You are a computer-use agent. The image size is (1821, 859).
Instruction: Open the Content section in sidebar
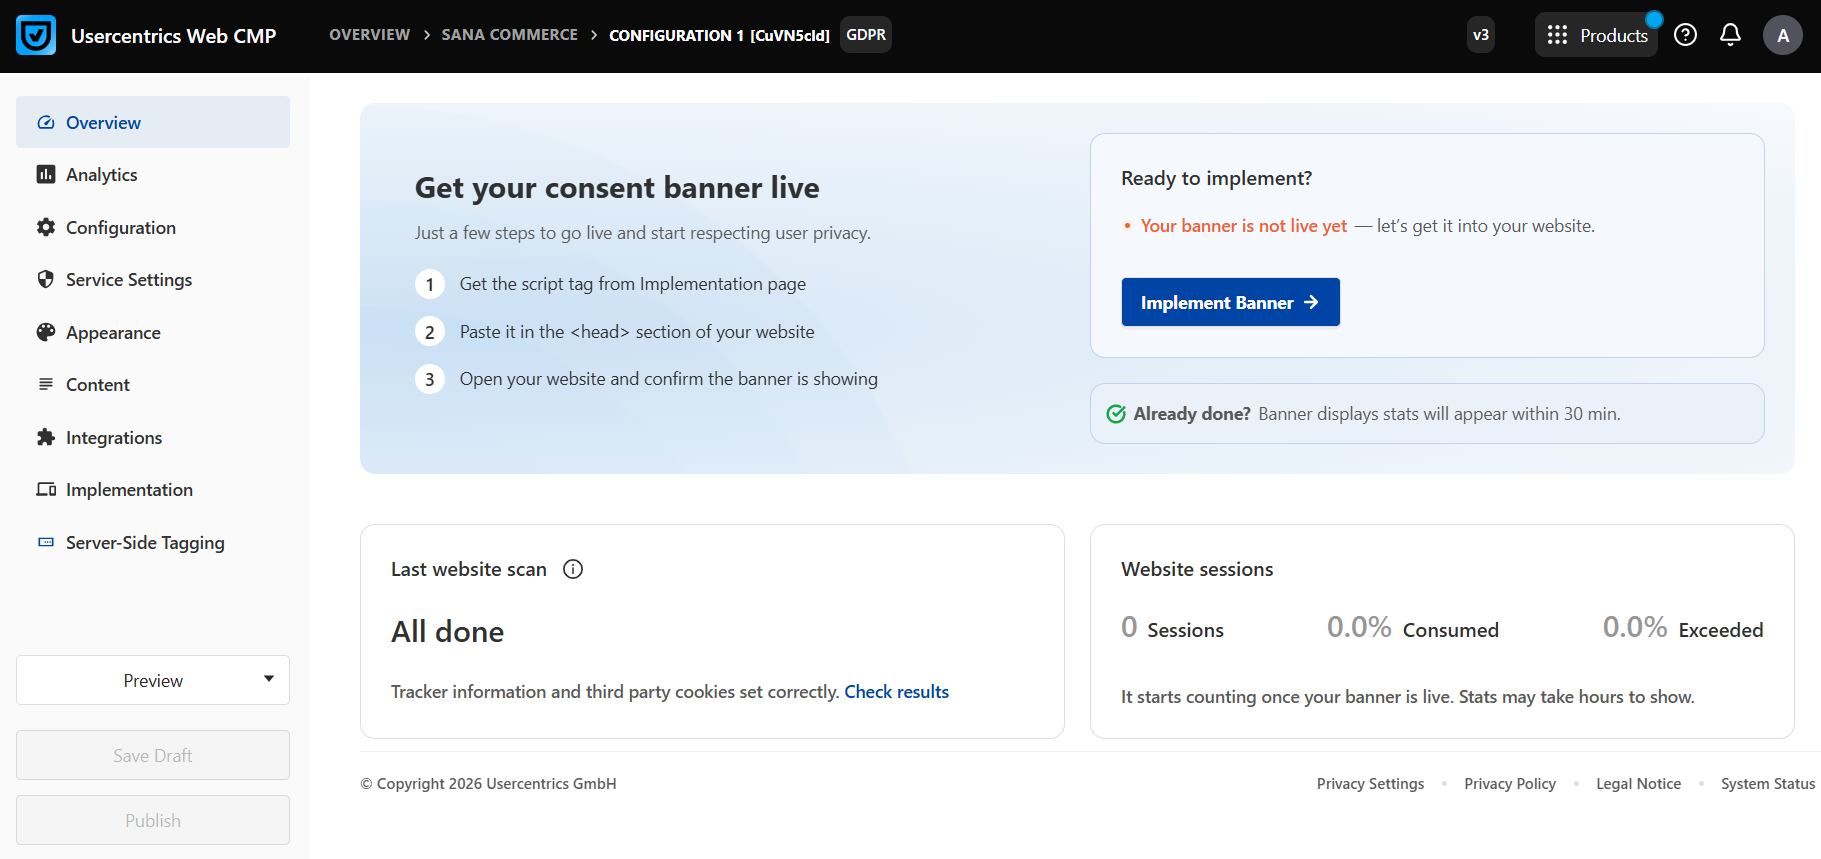97,385
